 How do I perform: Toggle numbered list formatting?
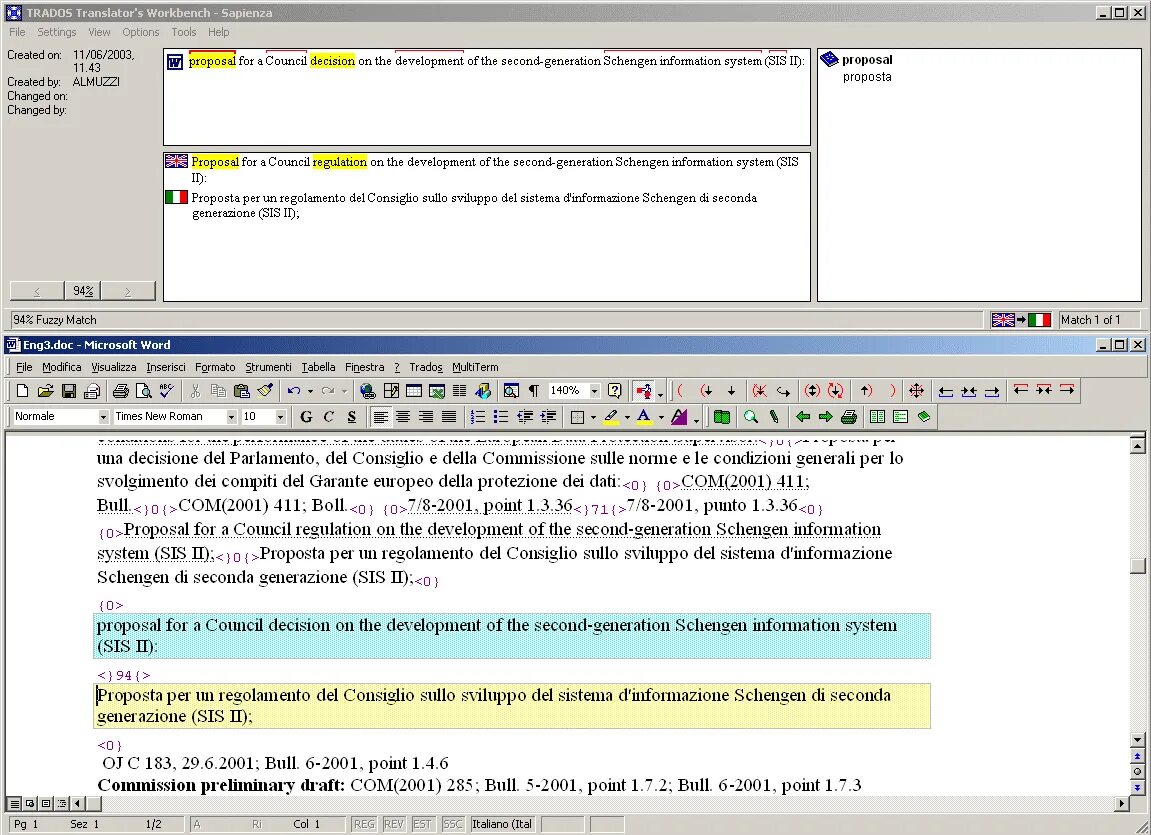(x=478, y=417)
